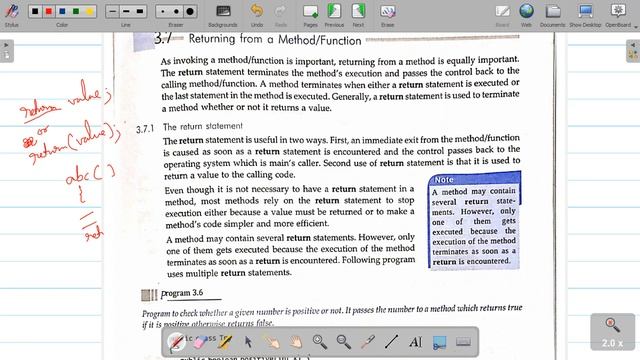Select the Capture part of screen tool
640x360 pixels.
pos(439,342)
